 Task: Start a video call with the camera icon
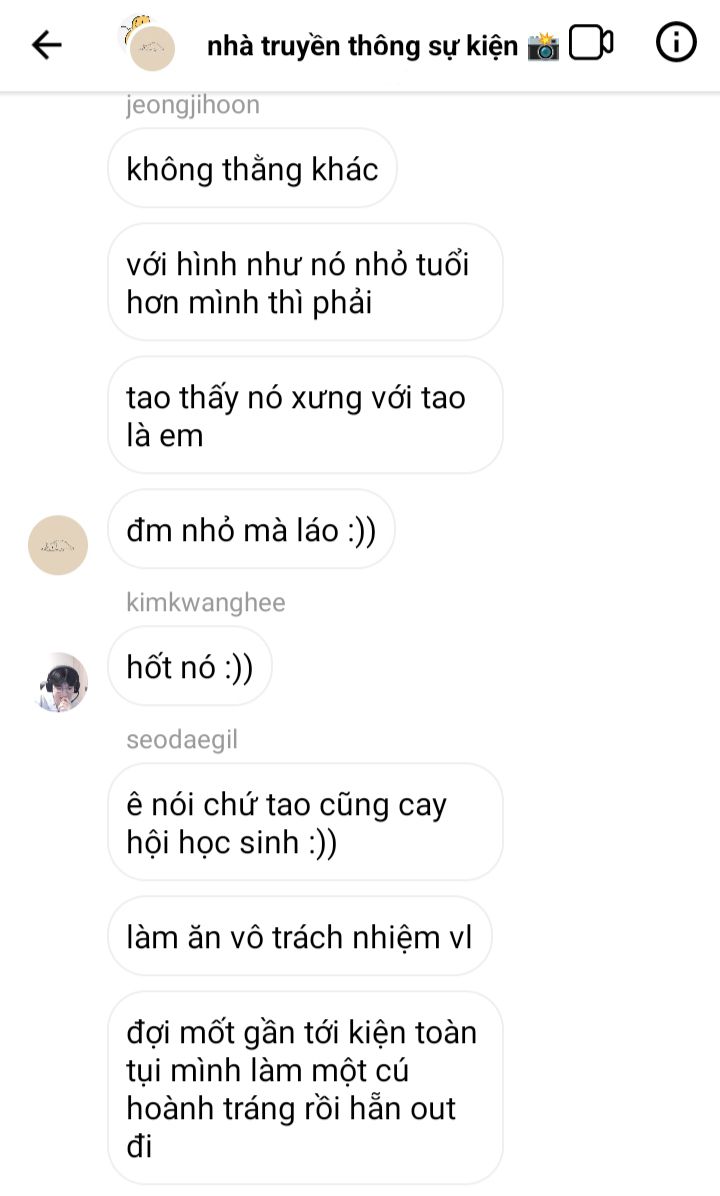click(591, 43)
